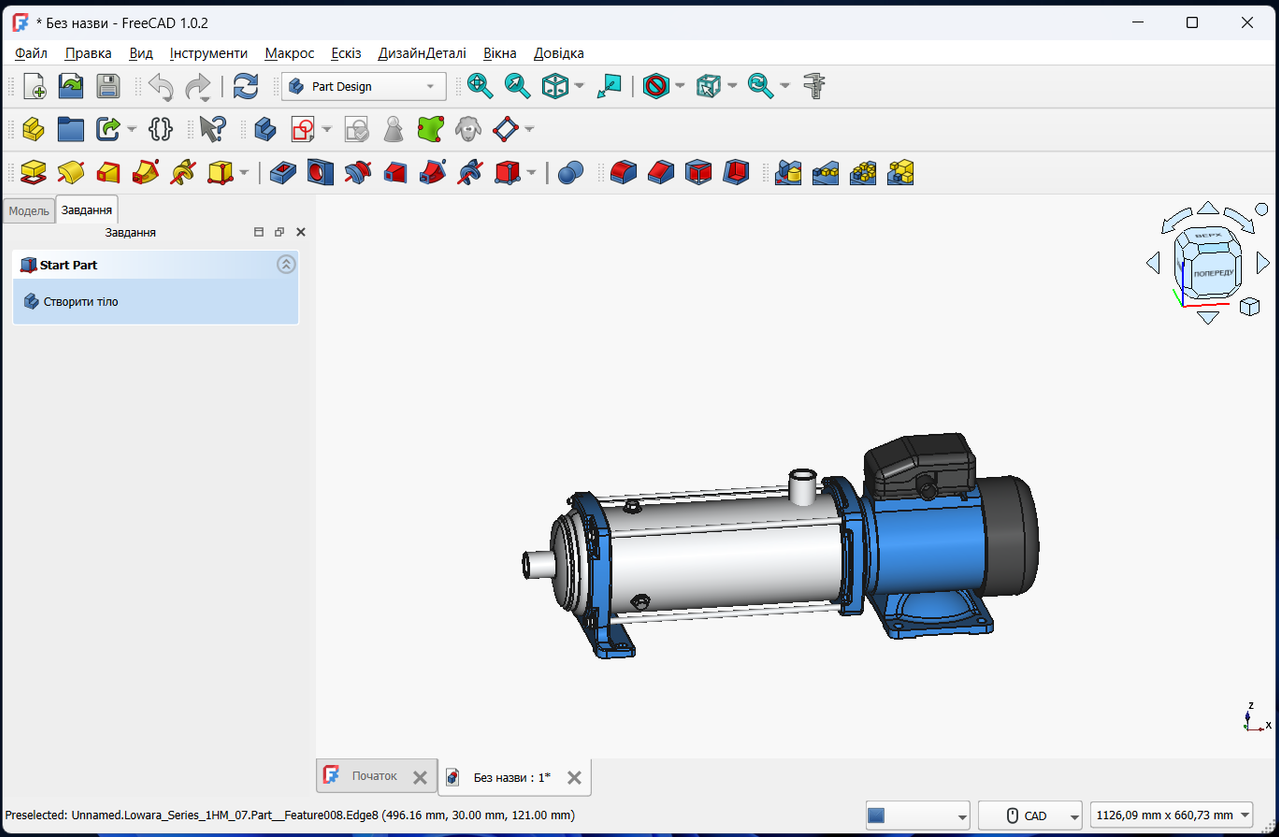Viewport: 1279px width, 837px height.
Task: Select the Fillet tool
Action: pos(623,173)
